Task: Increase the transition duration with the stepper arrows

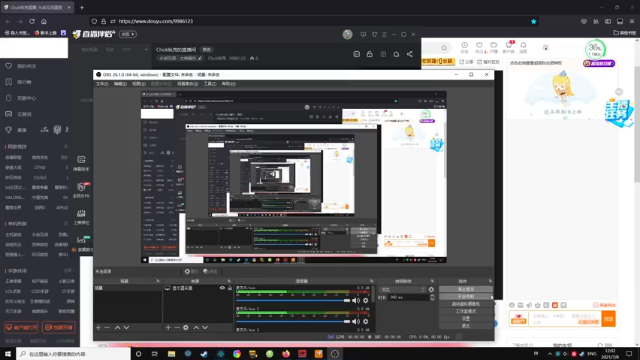Action: point(432,296)
